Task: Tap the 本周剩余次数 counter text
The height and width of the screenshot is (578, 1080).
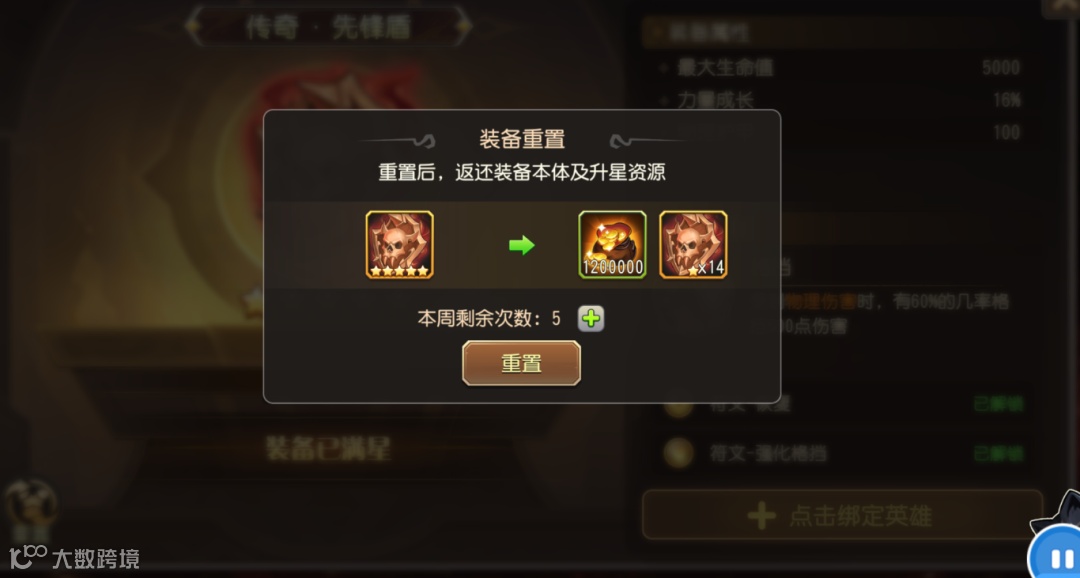Action: pyautogui.click(x=488, y=318)
